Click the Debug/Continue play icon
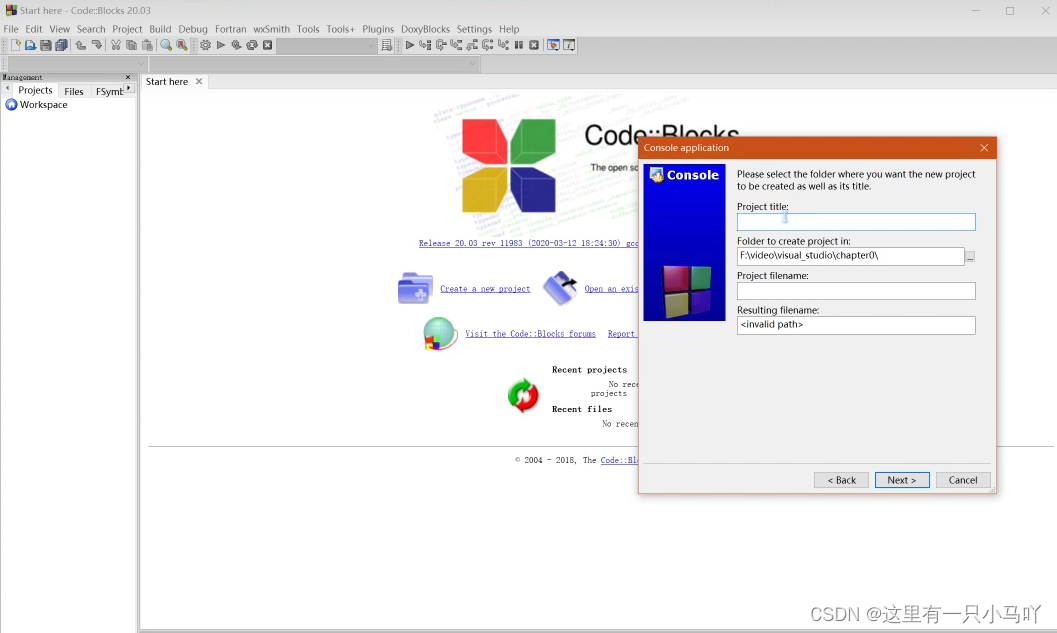 point(409,45)
